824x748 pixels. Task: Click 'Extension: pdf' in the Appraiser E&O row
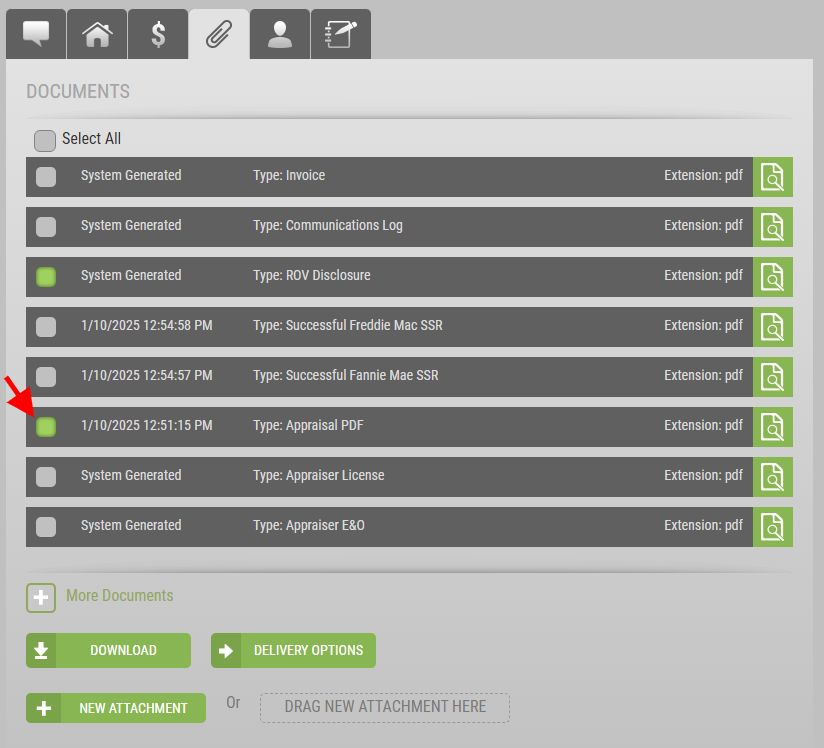pyautogui.click(x=703, y=525)
